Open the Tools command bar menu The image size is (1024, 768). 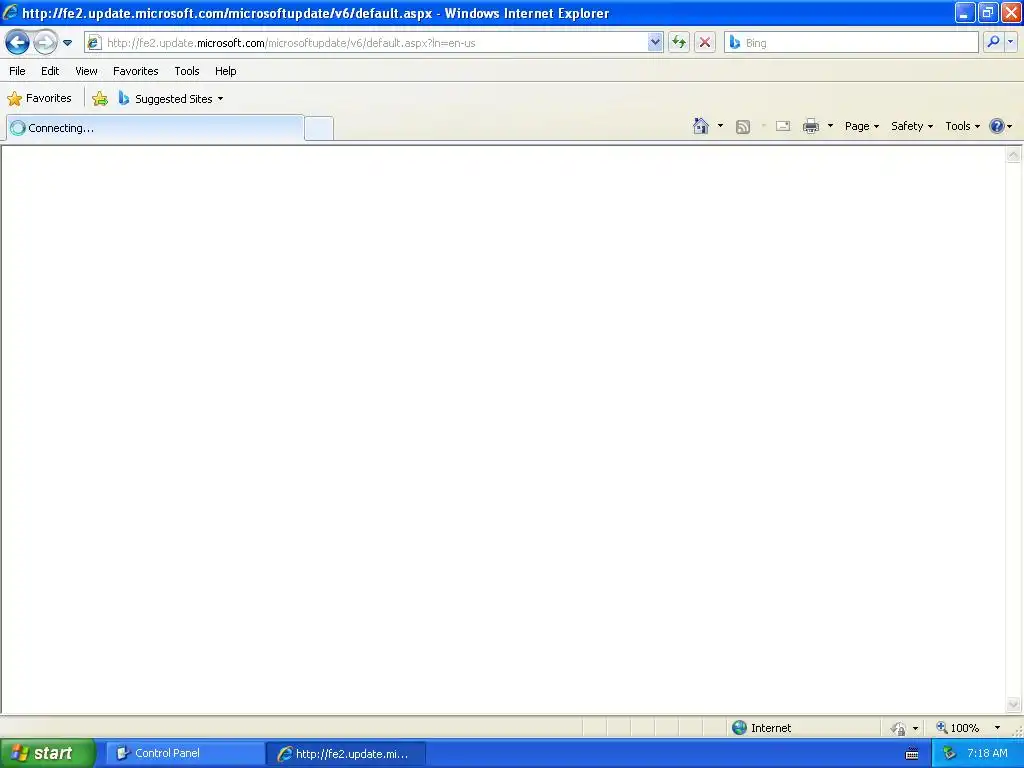pyautogui.click(x=962, y=126)
